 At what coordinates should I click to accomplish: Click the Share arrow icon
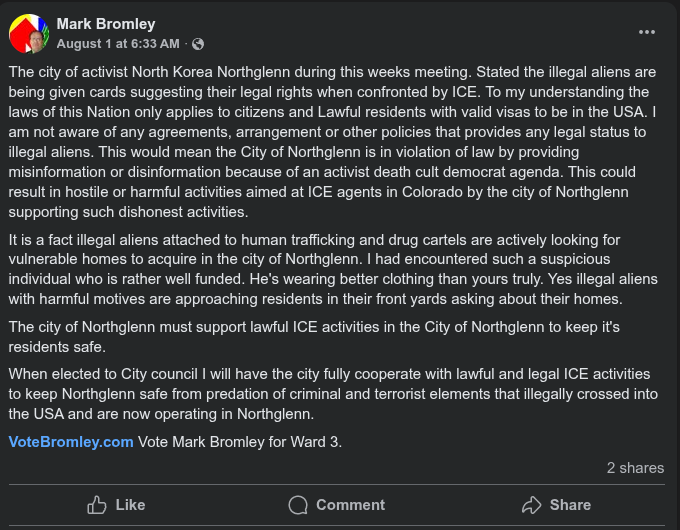532,505
